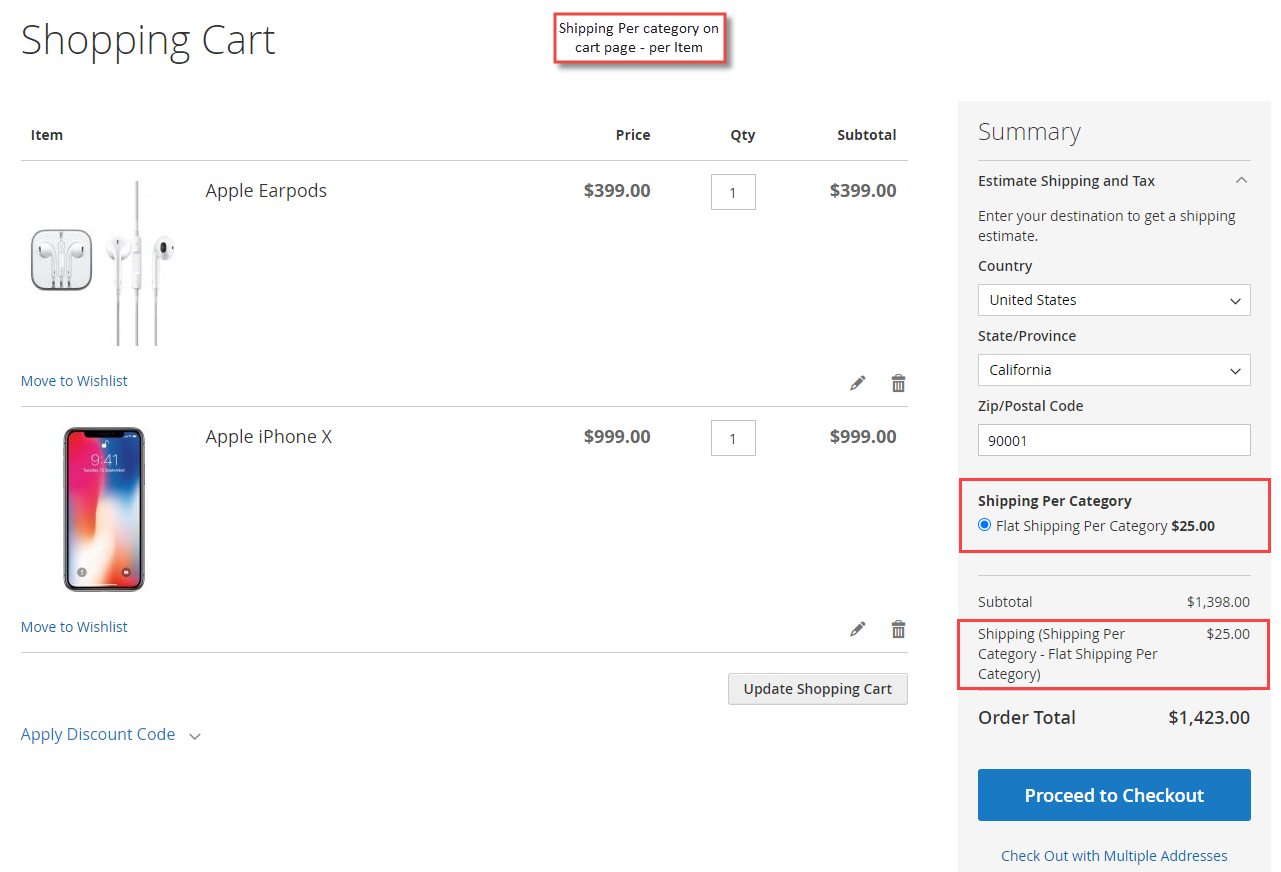Open the Country dropdown showing United States

click(1114, 300)
